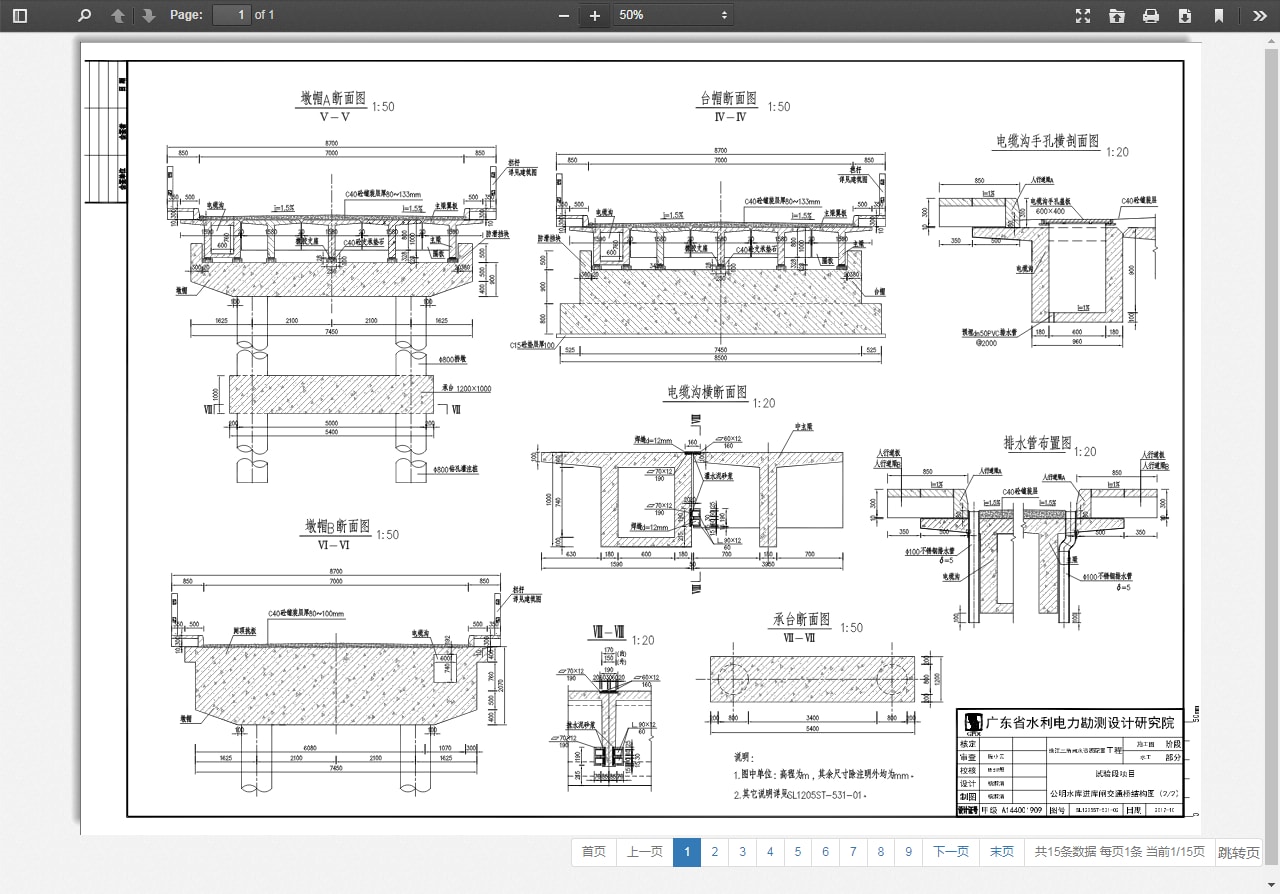This screenshot has width=1280, height=894.
Task: Select pagination page 9
Action: click(x=908, y=852)
